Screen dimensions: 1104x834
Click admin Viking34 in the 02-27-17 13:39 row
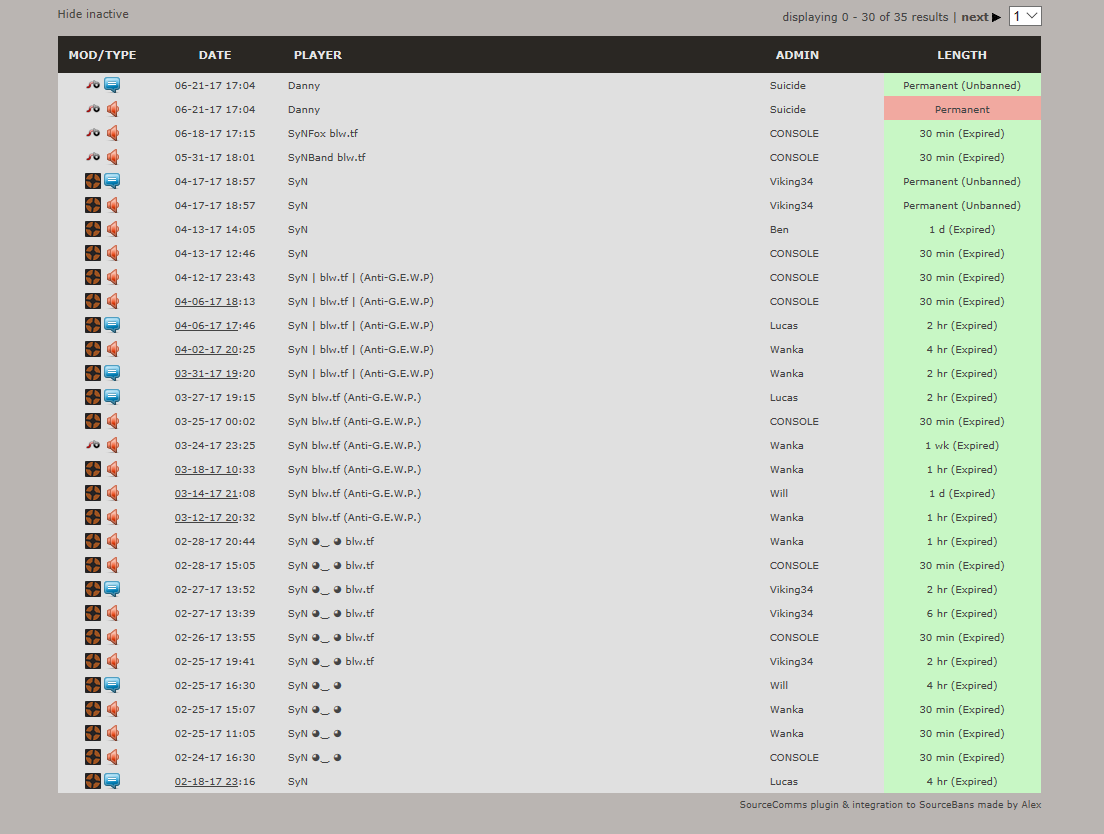click(x=791, y=614)
